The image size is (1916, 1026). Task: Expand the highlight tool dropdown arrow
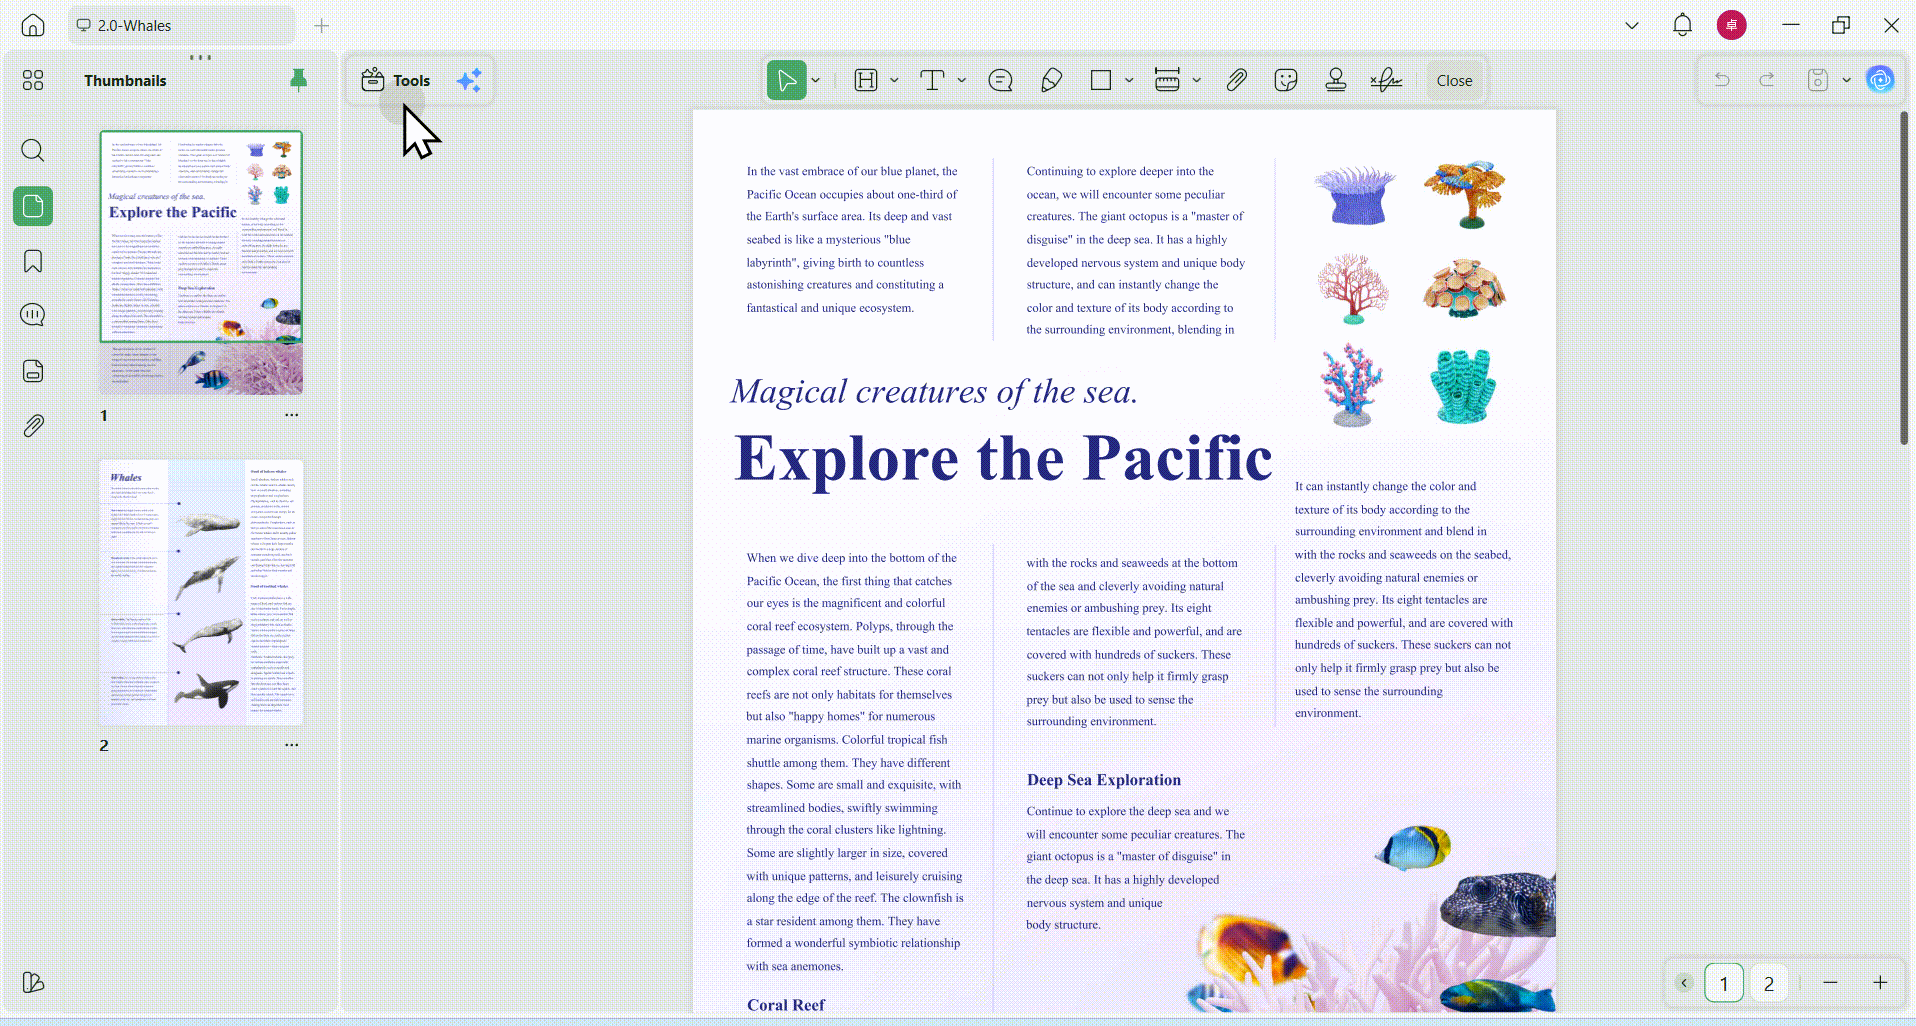coord(894,80)
